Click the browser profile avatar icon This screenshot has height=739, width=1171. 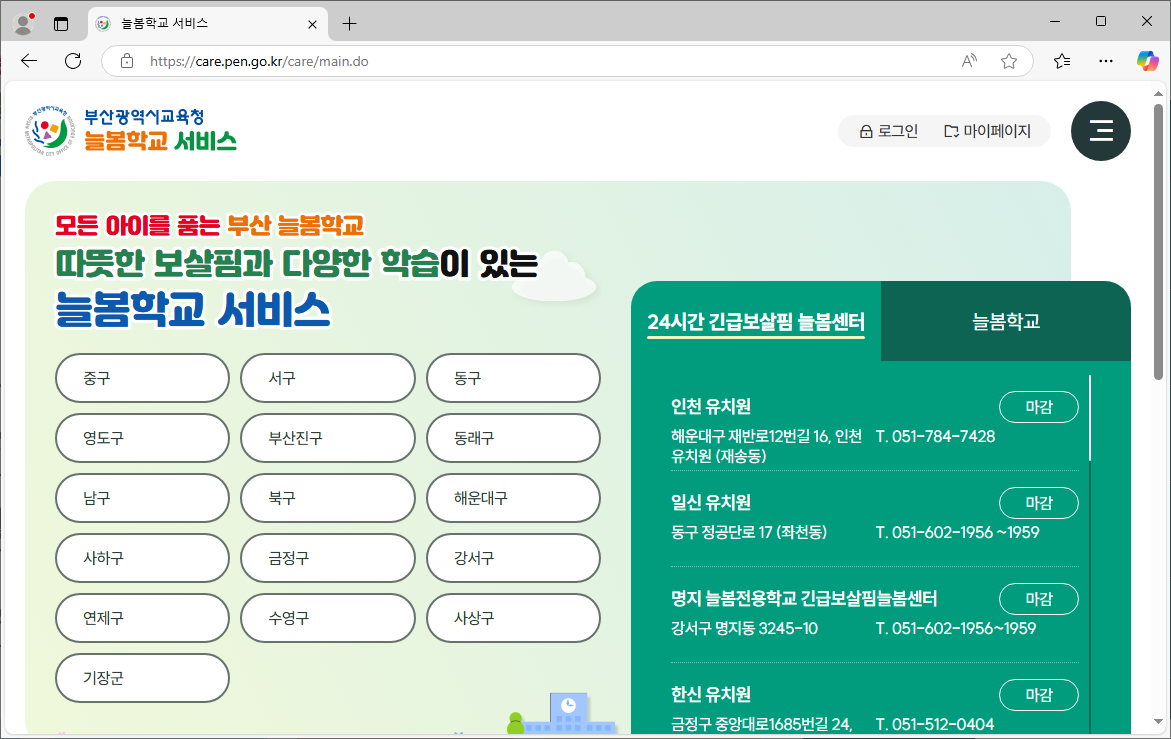[22, 22]
